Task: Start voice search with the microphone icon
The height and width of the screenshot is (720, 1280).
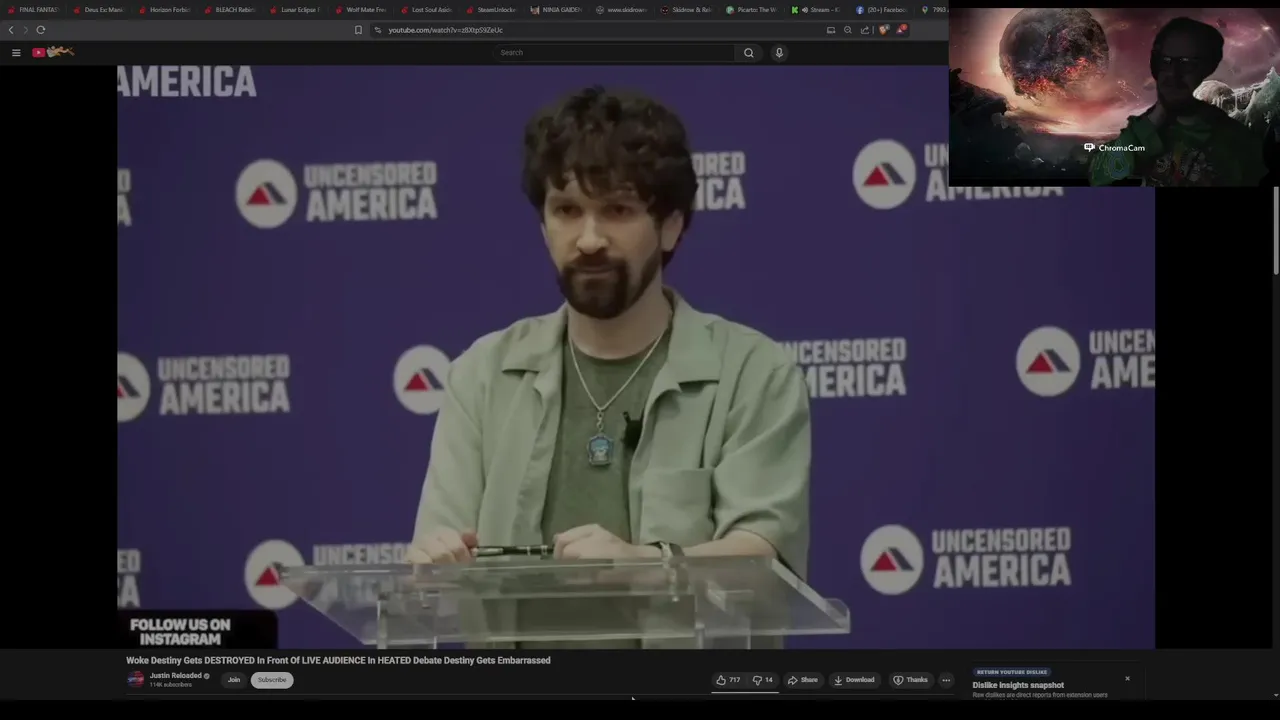Action: pos(779,52)
